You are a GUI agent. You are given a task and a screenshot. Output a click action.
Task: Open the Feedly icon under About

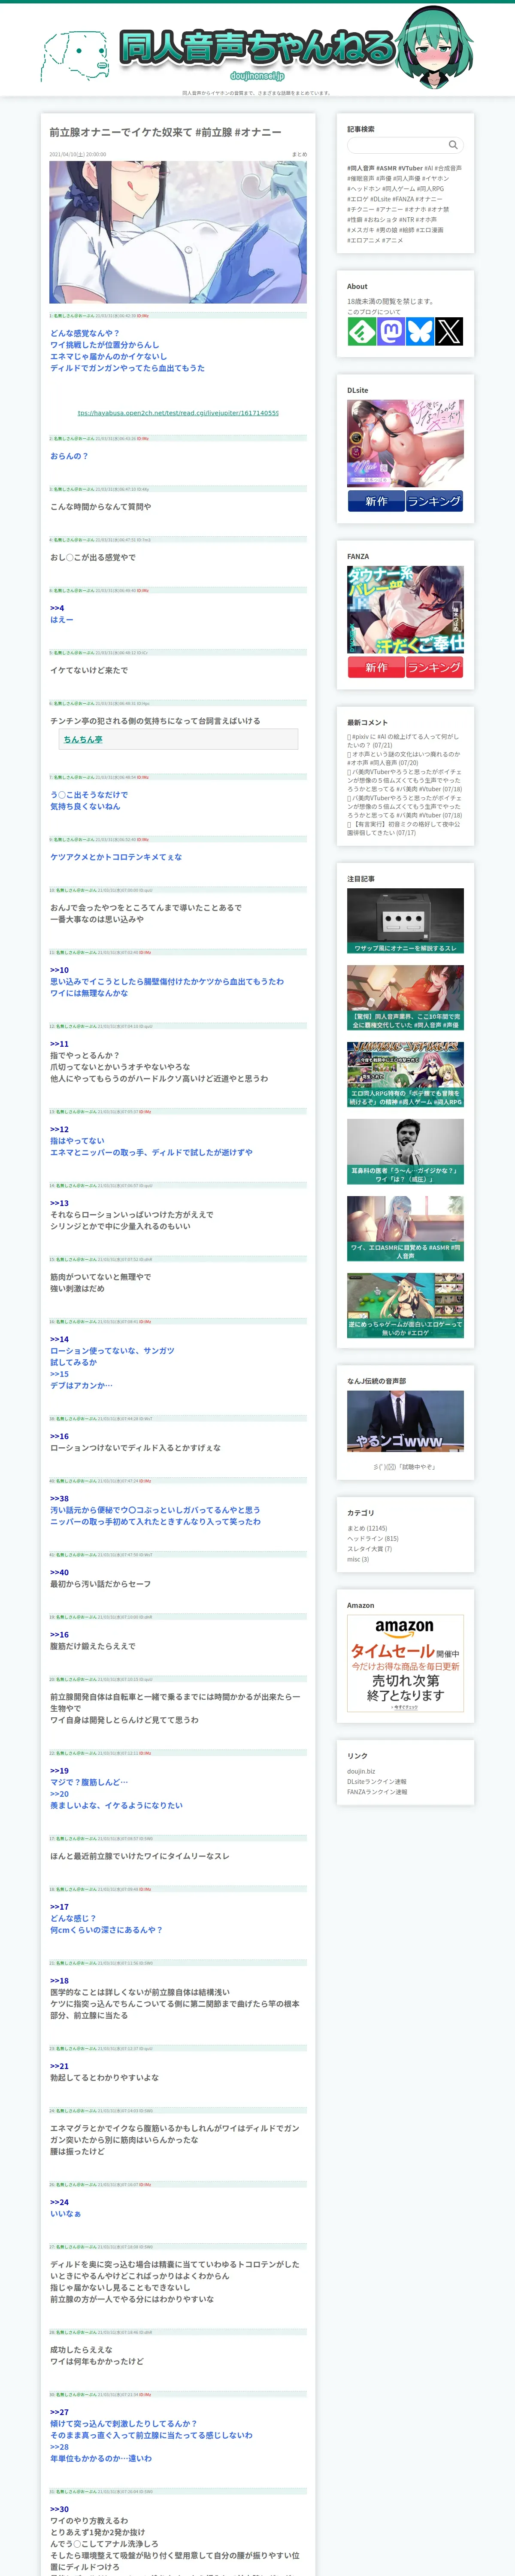coord(362,331)
